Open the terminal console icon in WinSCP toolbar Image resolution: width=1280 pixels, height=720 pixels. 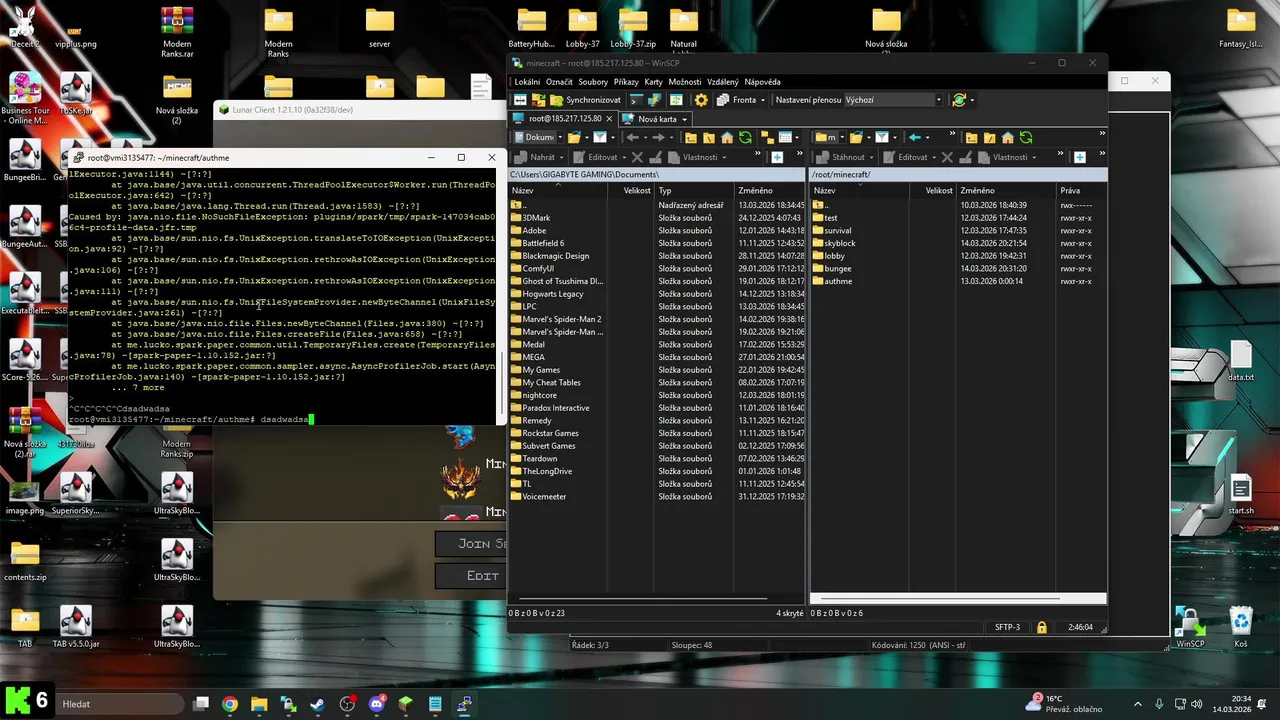[x=636, y=100]
